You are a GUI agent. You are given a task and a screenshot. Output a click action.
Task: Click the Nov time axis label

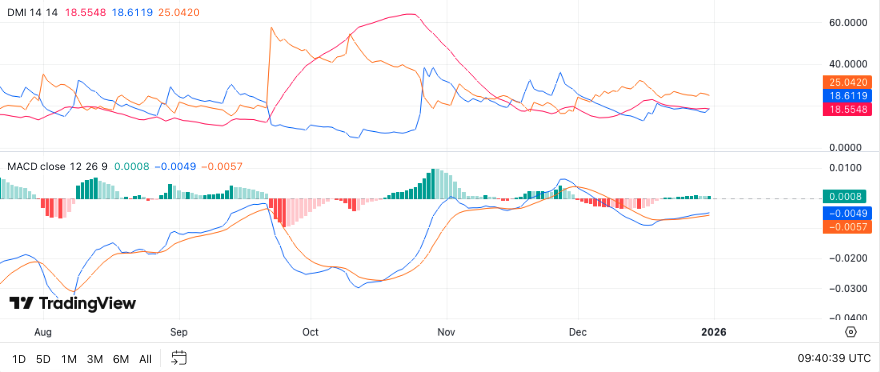[x=446, y=332]
